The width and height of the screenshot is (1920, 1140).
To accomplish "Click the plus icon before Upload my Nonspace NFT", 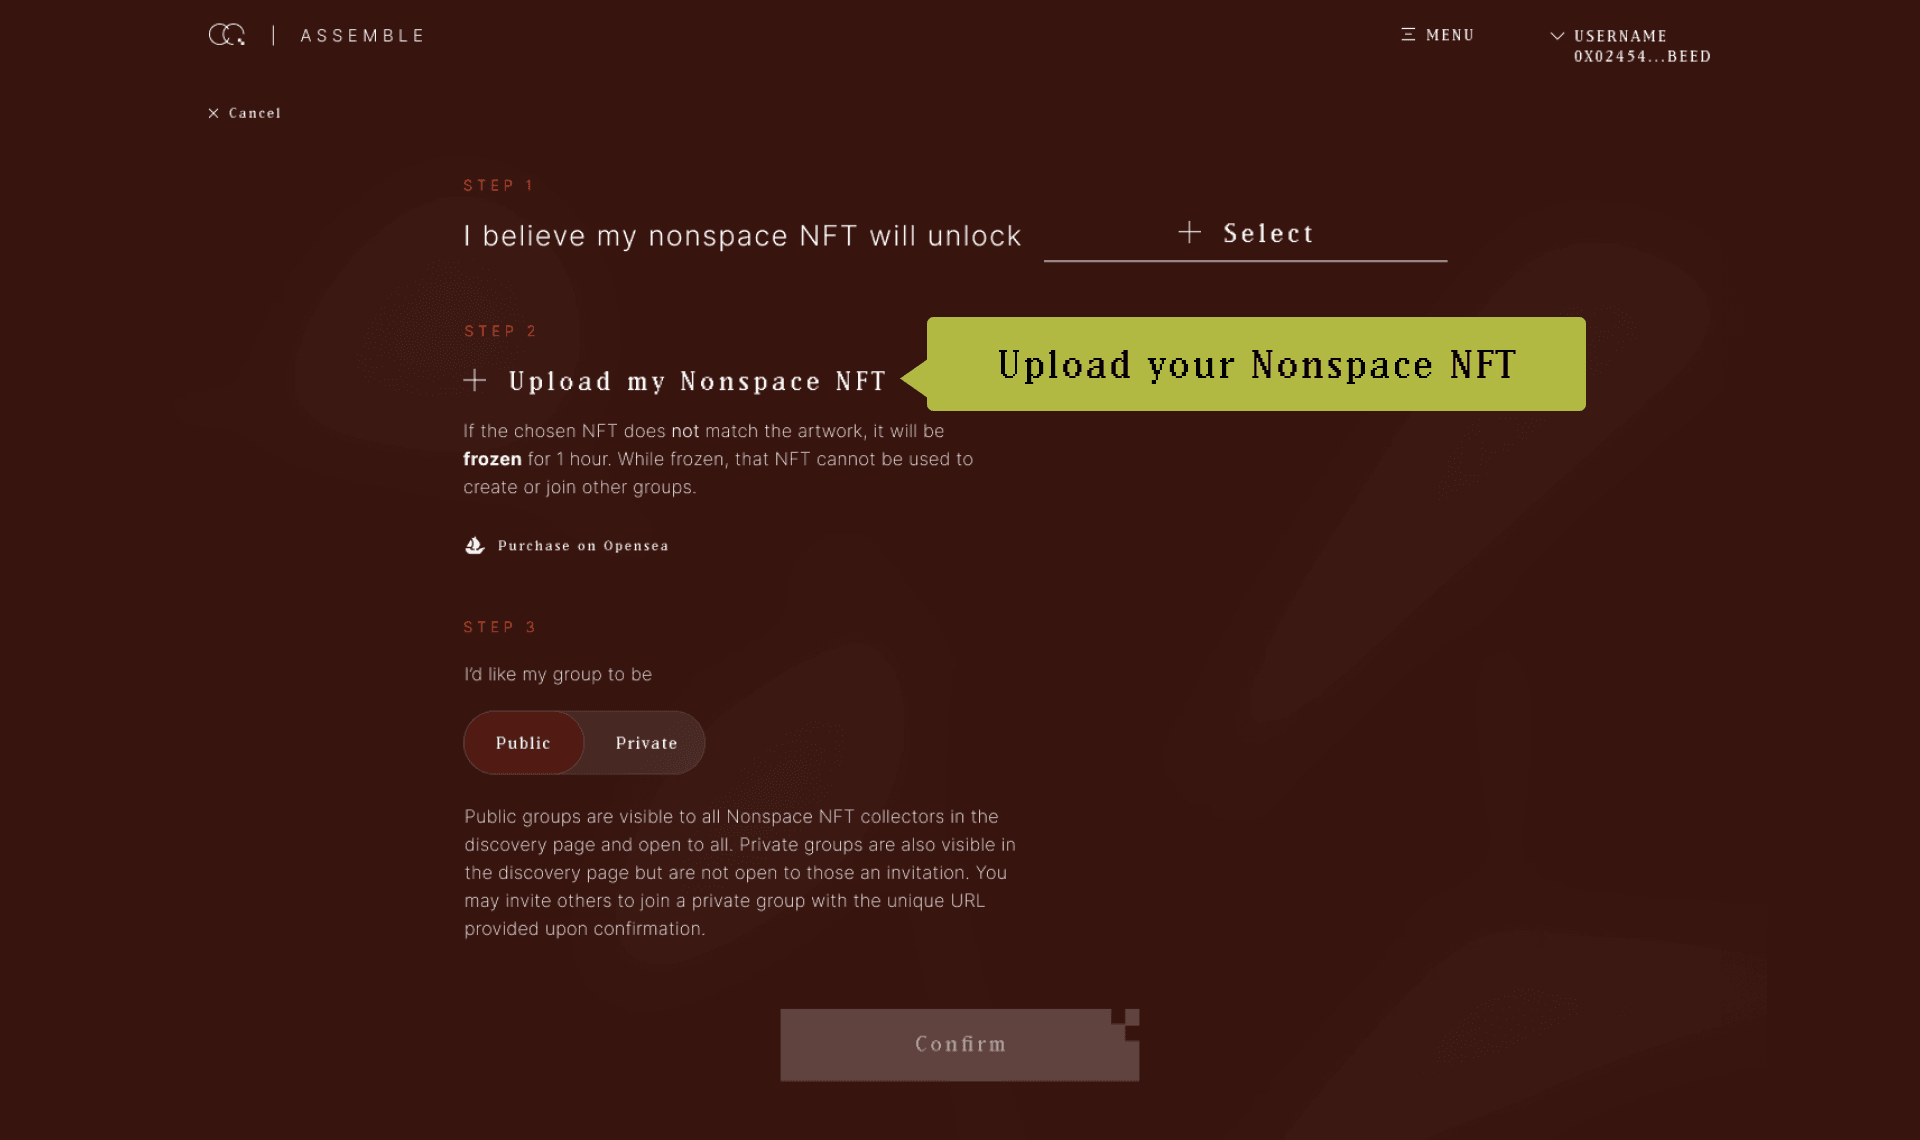I will click(x=475, y=380).
